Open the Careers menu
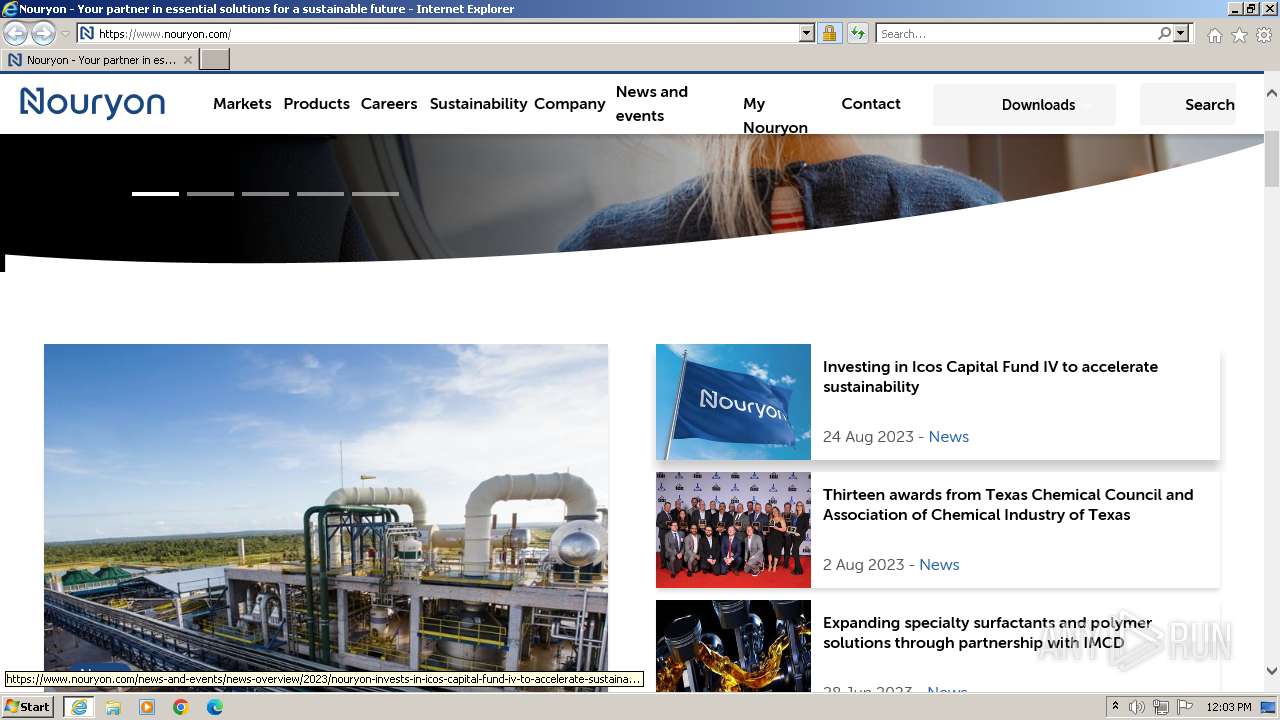 [389, 104]
